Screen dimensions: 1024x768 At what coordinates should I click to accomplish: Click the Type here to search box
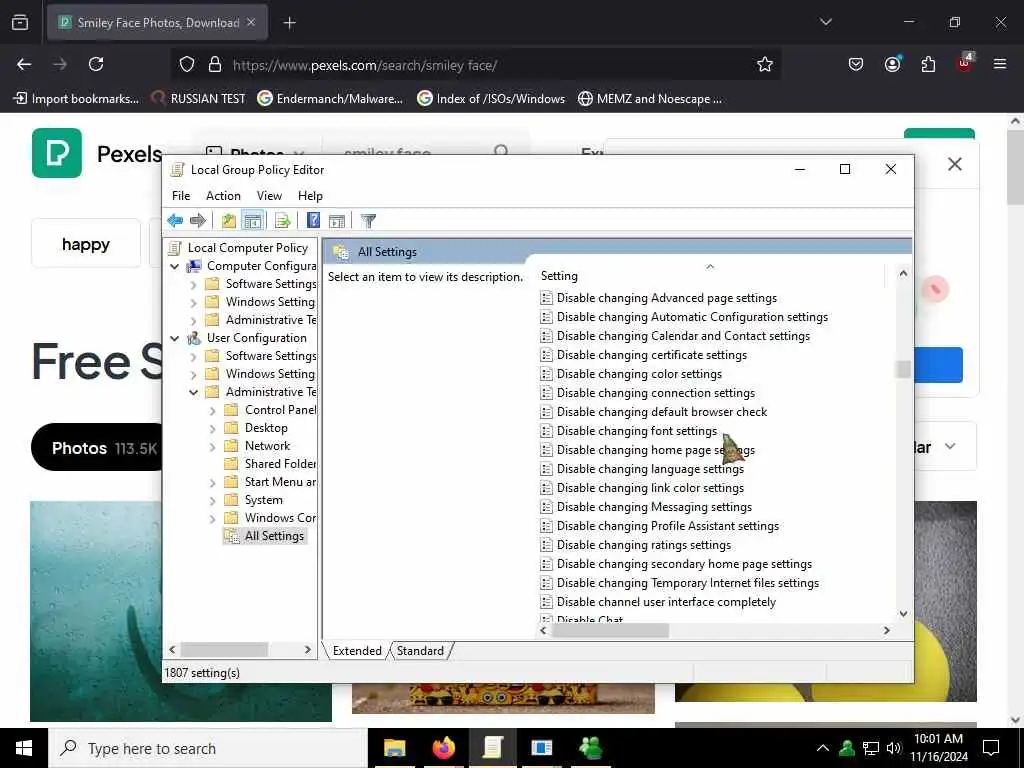(x=208, y=748)
